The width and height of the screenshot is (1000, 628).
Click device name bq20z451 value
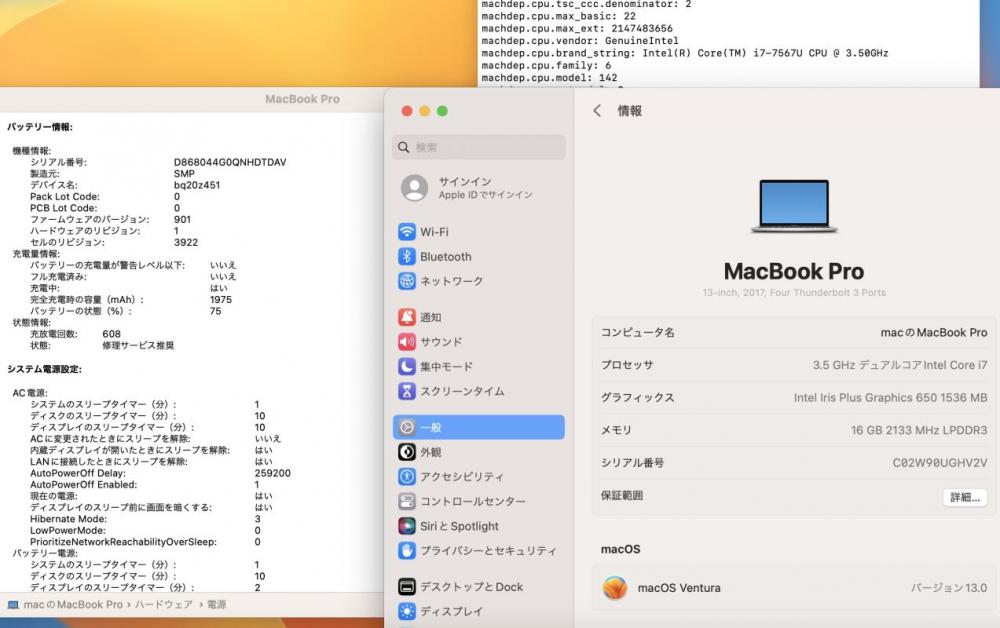point(196,185)
